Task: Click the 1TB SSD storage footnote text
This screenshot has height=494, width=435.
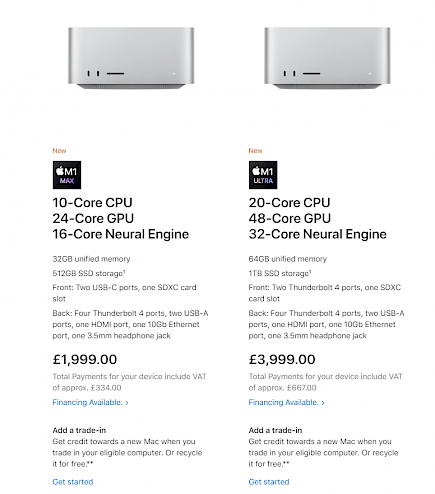Action: point(280,273)
